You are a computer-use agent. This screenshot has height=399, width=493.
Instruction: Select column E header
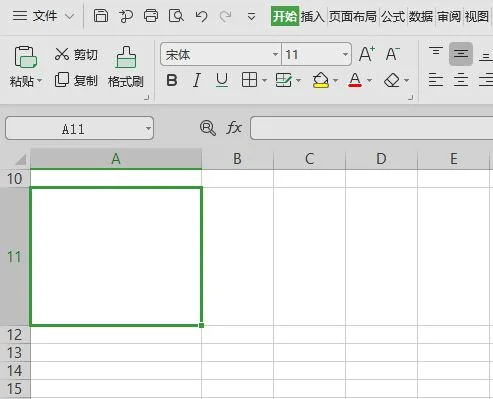[454, 159]
